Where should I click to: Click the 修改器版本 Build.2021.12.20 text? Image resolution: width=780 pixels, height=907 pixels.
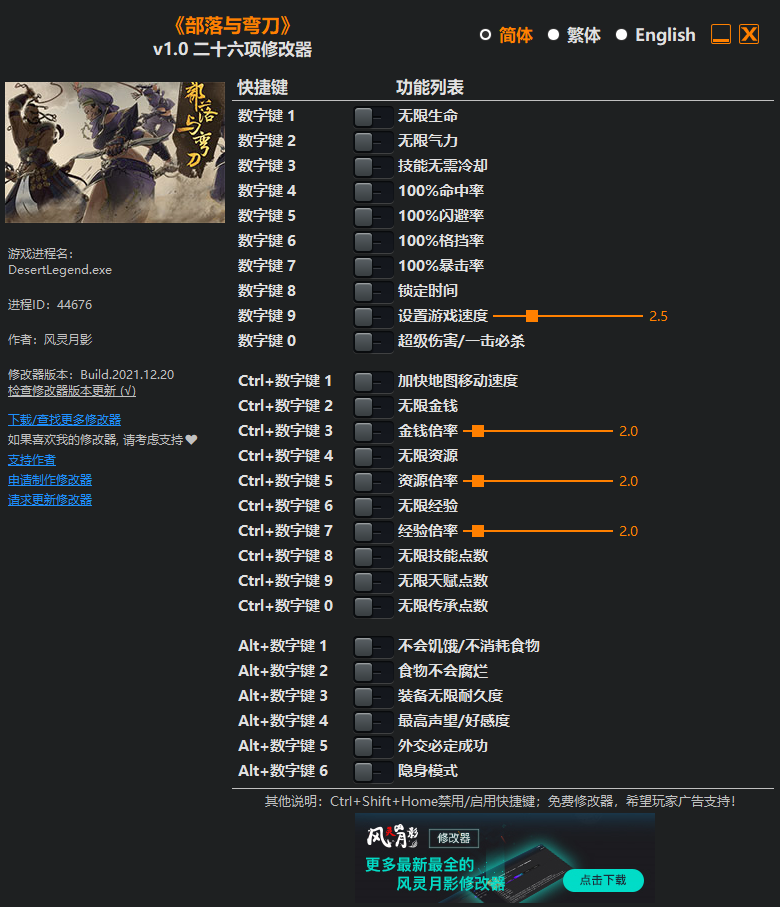click(91, 375)
